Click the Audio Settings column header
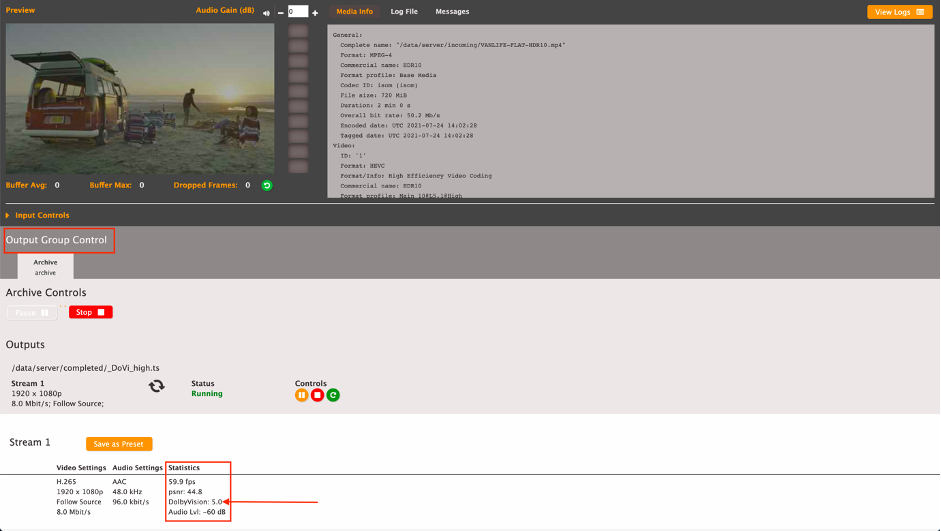This screenshot has width=941, height=531. point(137,467)
